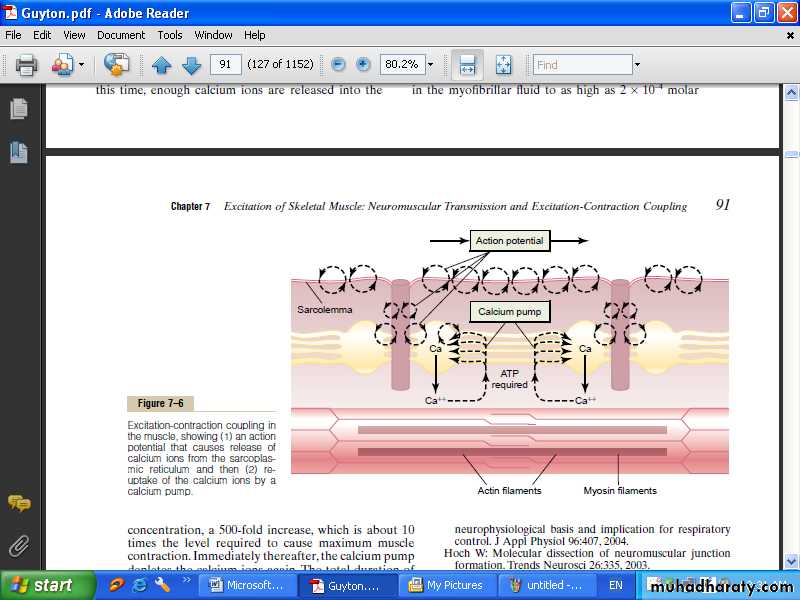This screenshot has width=800, height=600.
Task: Open the Comments panel in sidebar
Action: (18, 503)
